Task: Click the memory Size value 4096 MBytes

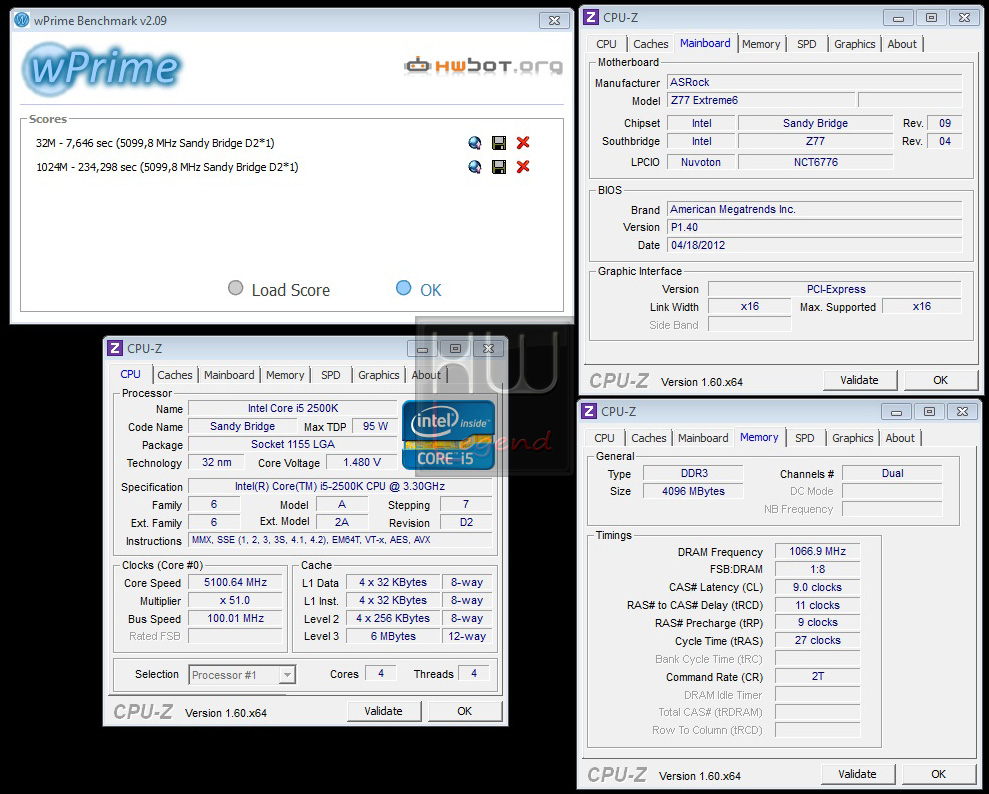Action: pos(693,491)
